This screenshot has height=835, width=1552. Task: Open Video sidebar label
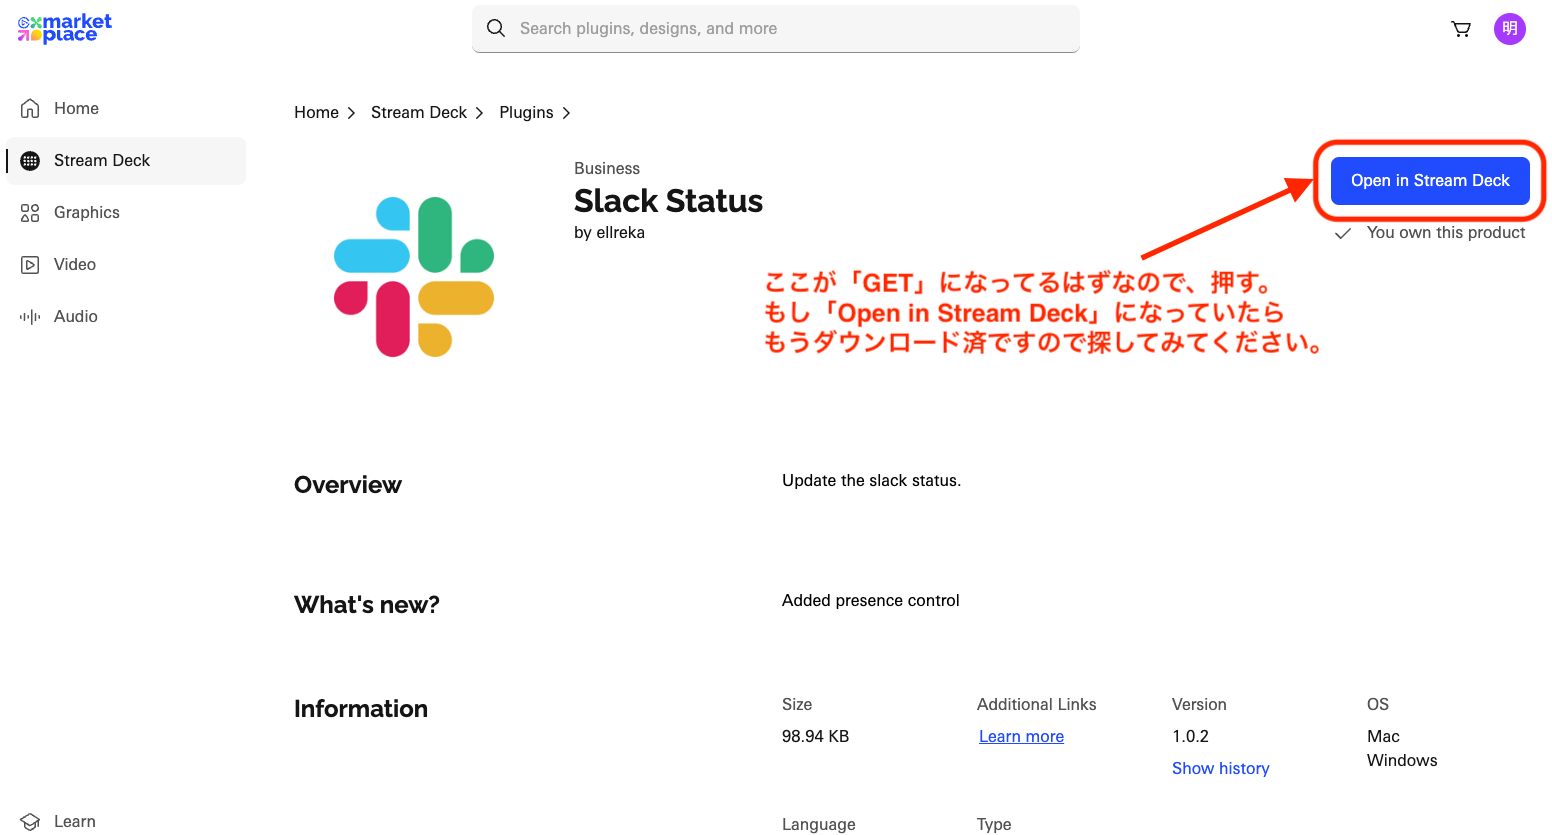click(75, 264)
